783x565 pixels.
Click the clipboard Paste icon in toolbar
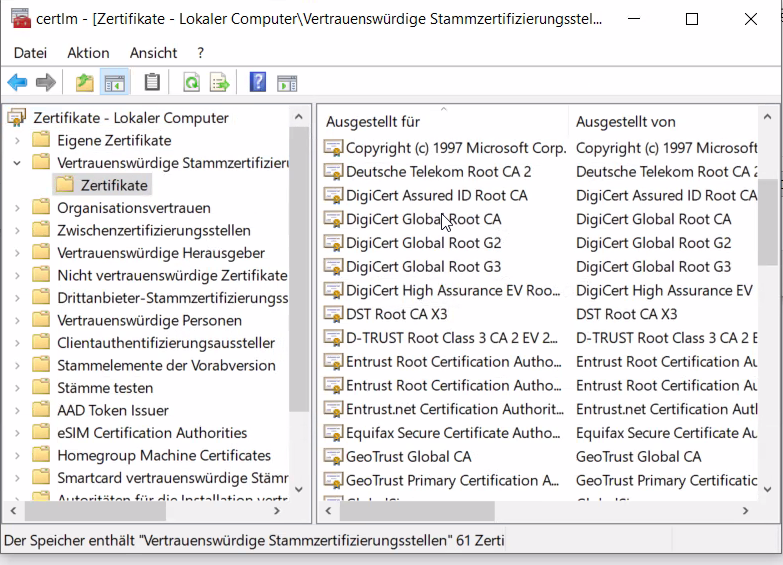click(152, 82)
